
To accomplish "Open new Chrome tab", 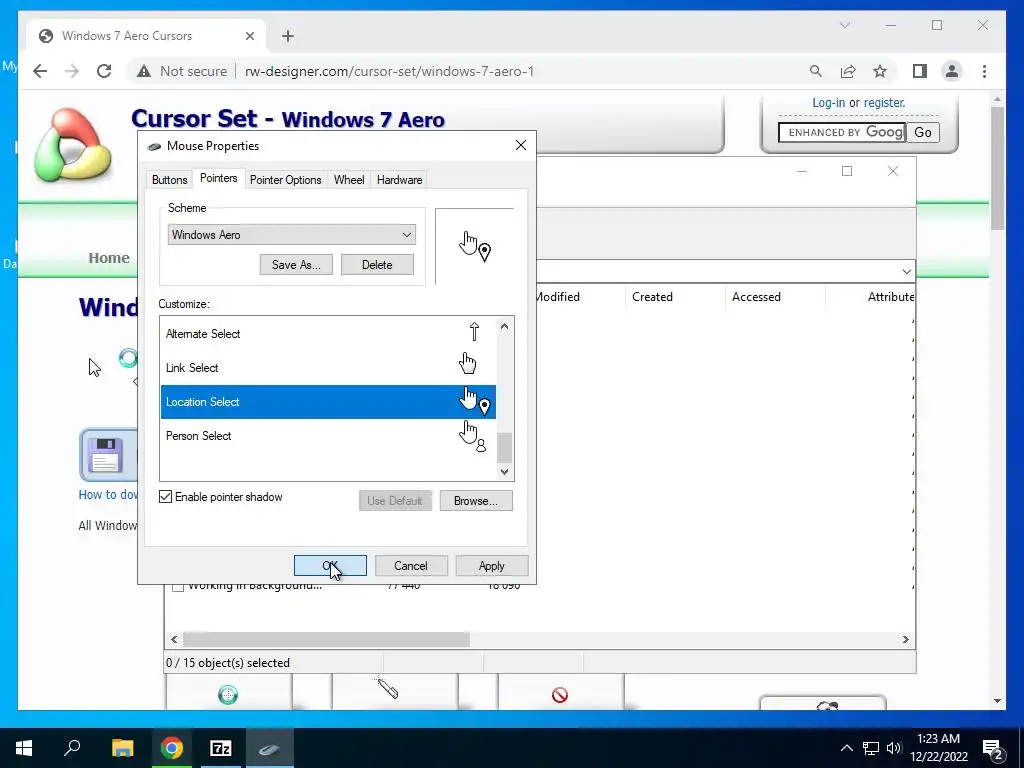I will click(x=288, y=36).
